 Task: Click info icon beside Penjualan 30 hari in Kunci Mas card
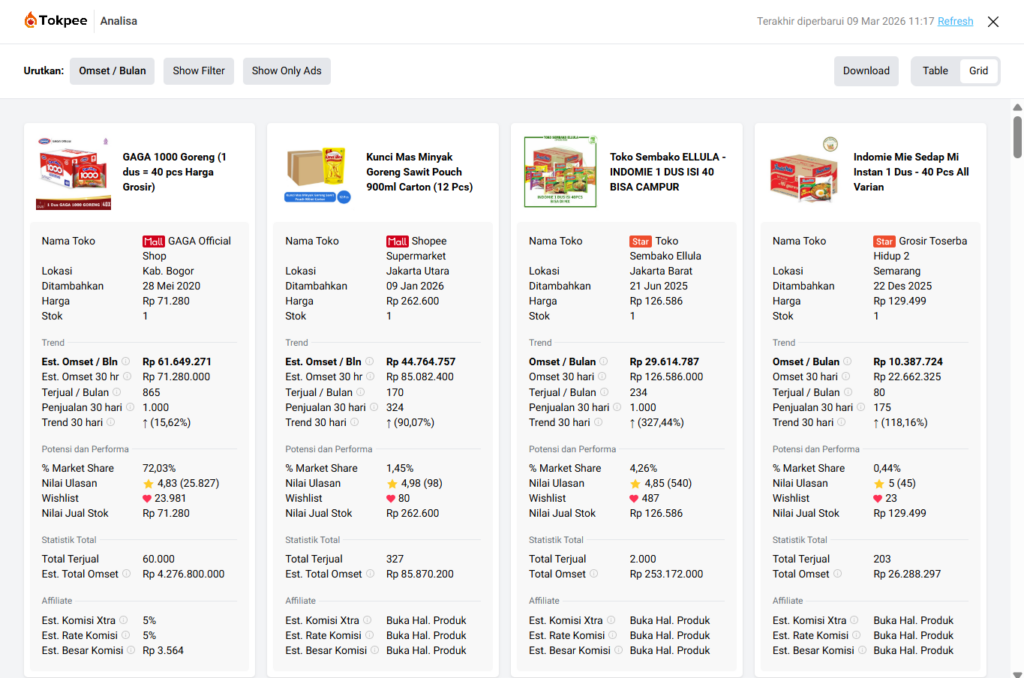pyautogui.click(x=373, y=407)
